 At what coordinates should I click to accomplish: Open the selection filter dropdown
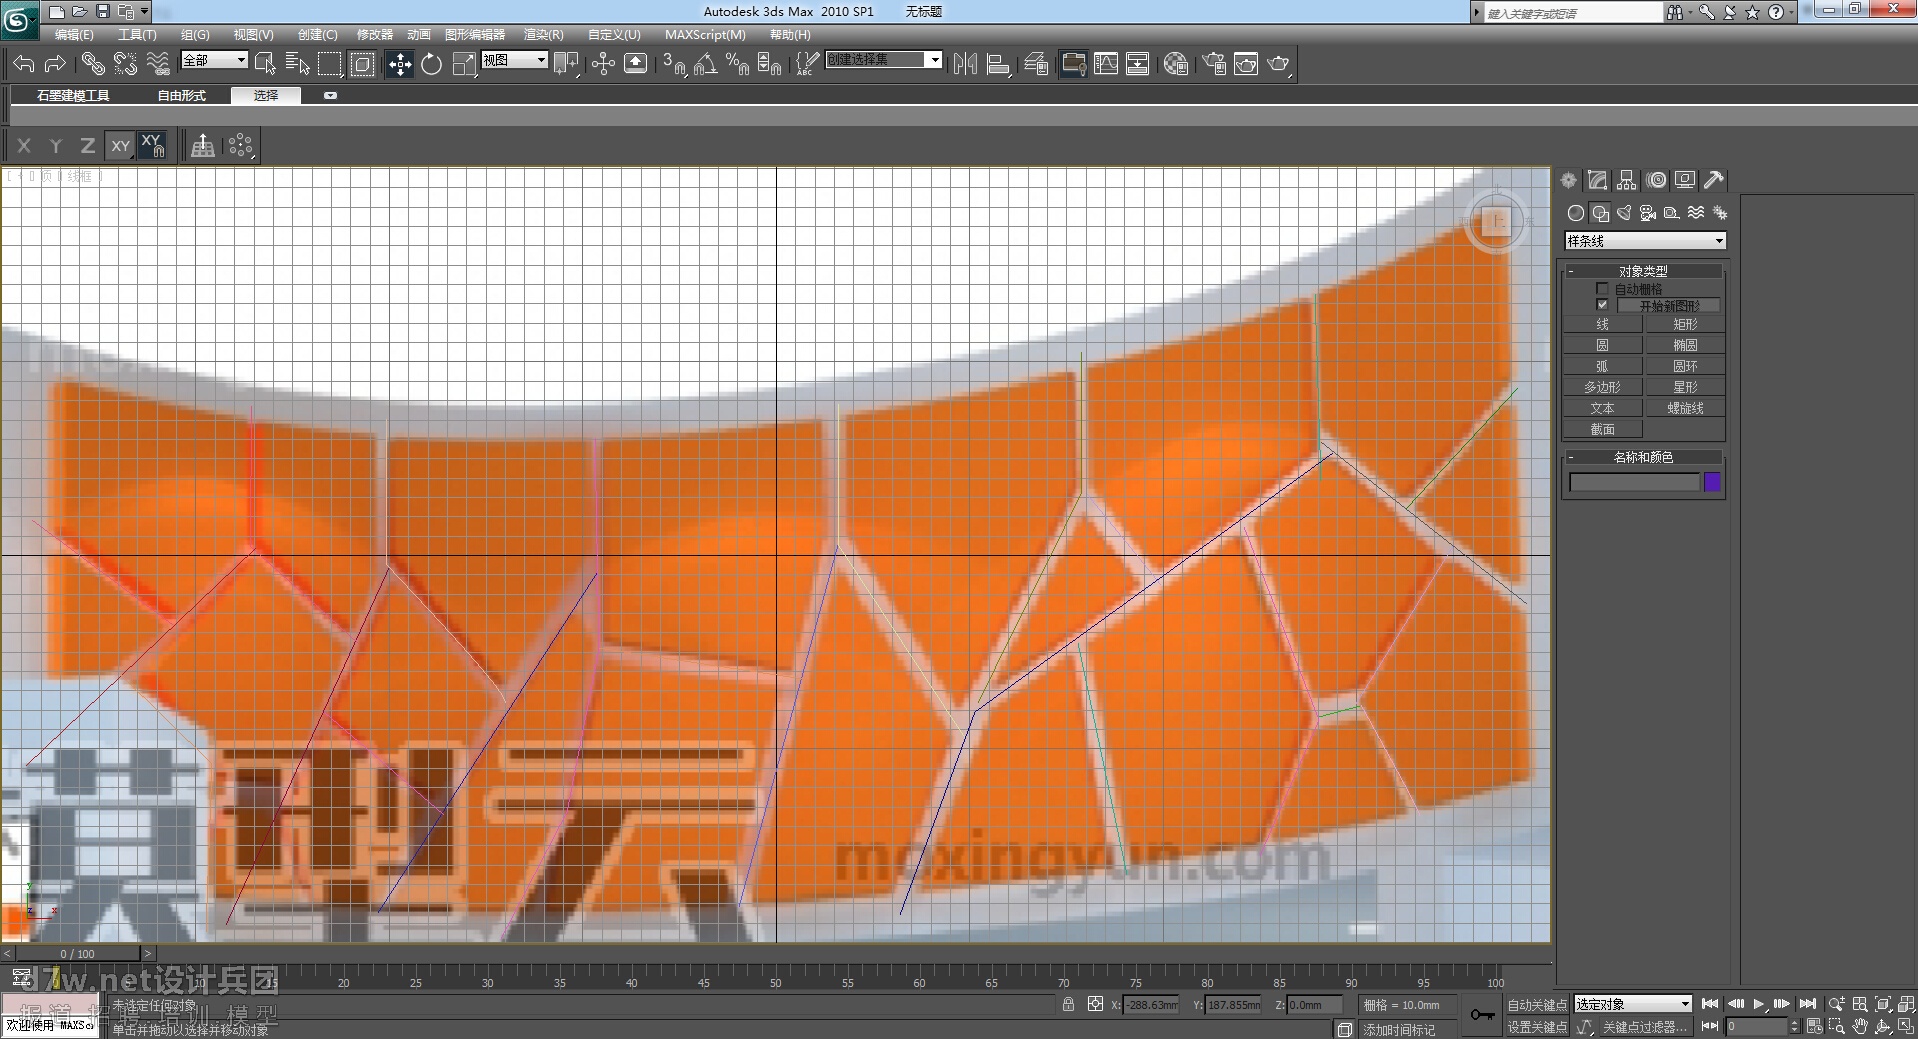(x=214, y=60)
